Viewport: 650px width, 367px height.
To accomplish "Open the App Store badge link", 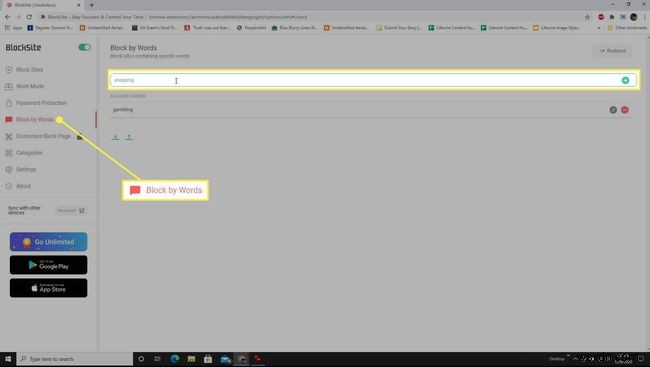I will point(49,288).
